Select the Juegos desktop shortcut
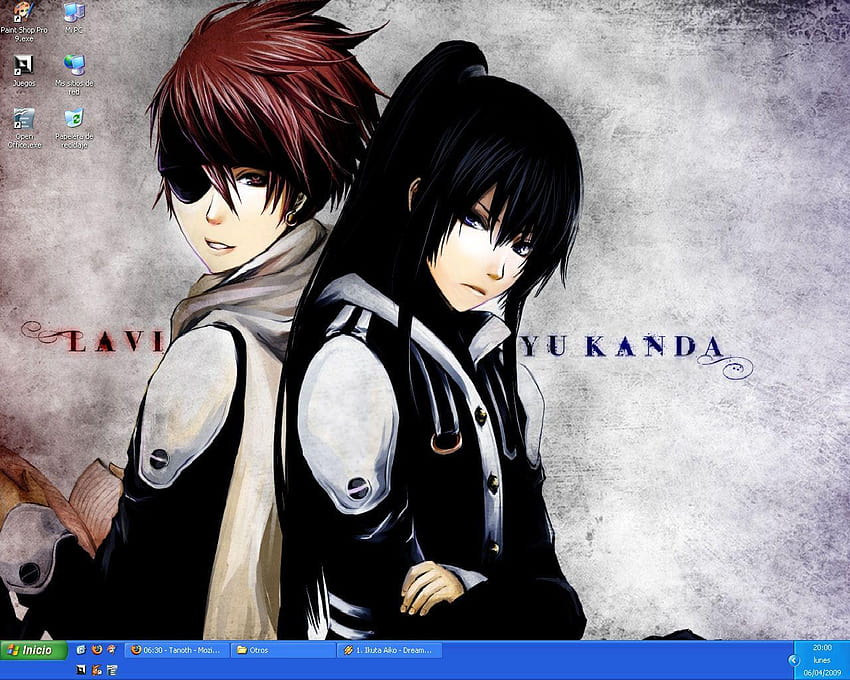 [x=24, y=70]
